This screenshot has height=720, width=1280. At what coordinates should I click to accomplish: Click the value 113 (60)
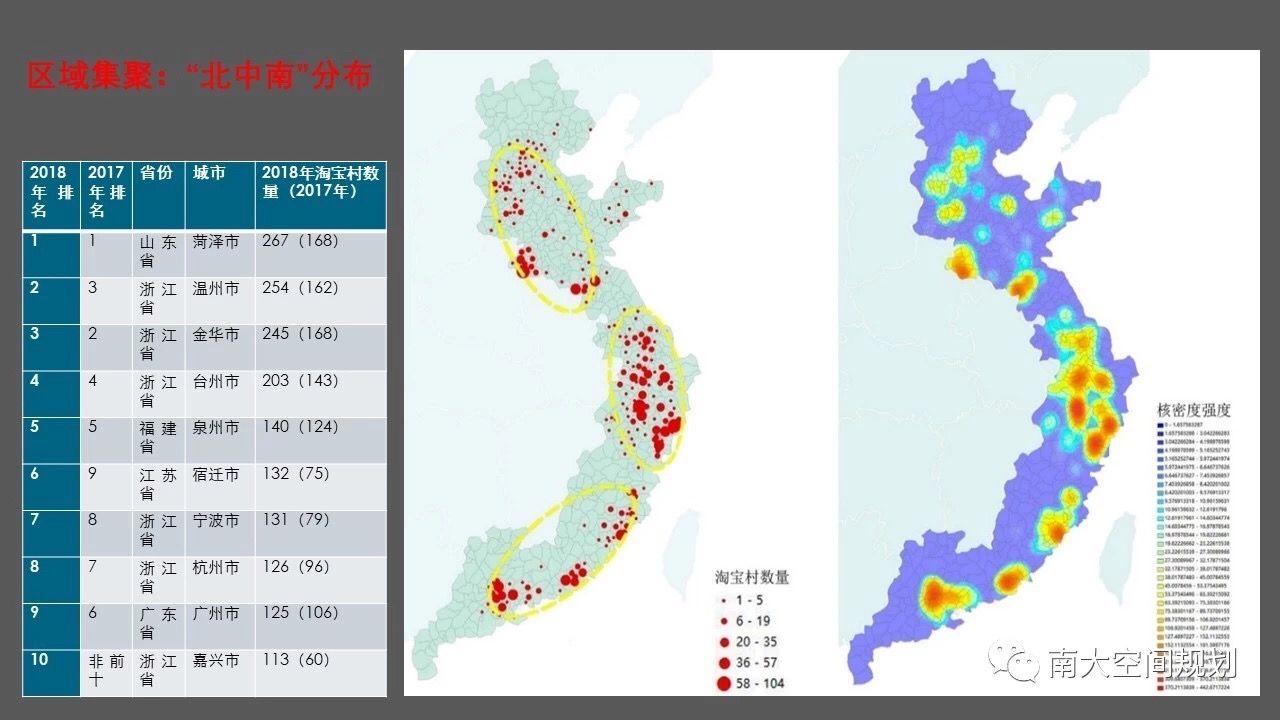pos(296,659)
